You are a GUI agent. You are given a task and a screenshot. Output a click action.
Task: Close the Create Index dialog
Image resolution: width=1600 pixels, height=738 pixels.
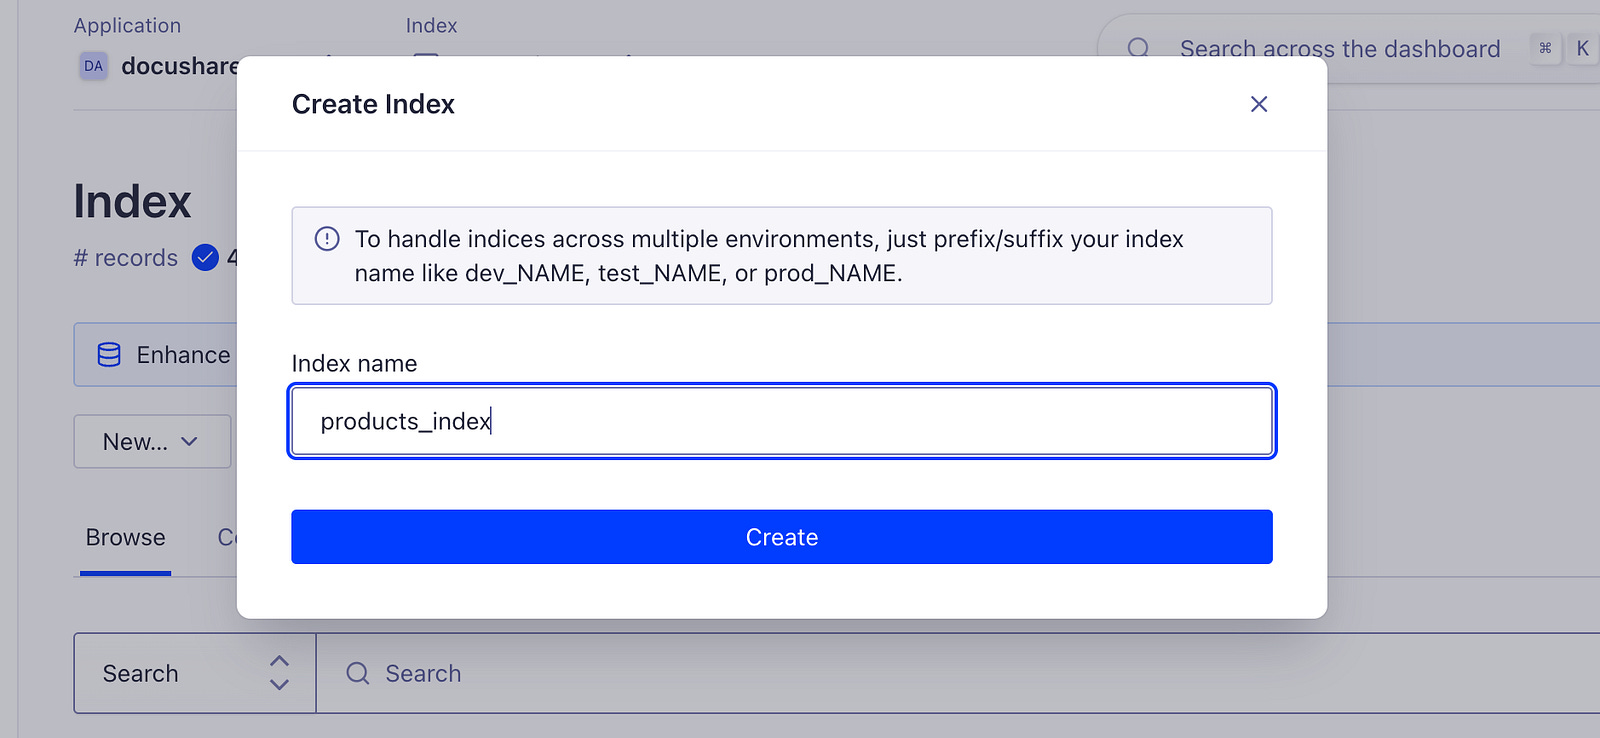[1259, 104]
